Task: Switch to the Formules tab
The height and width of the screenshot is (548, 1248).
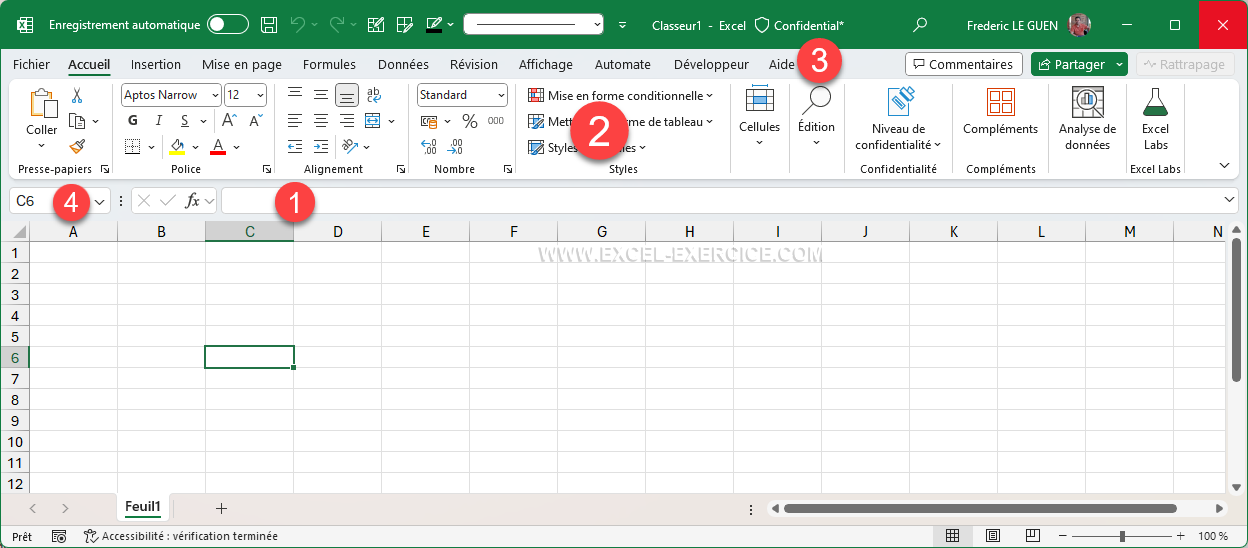Action: tap(329, 64)
